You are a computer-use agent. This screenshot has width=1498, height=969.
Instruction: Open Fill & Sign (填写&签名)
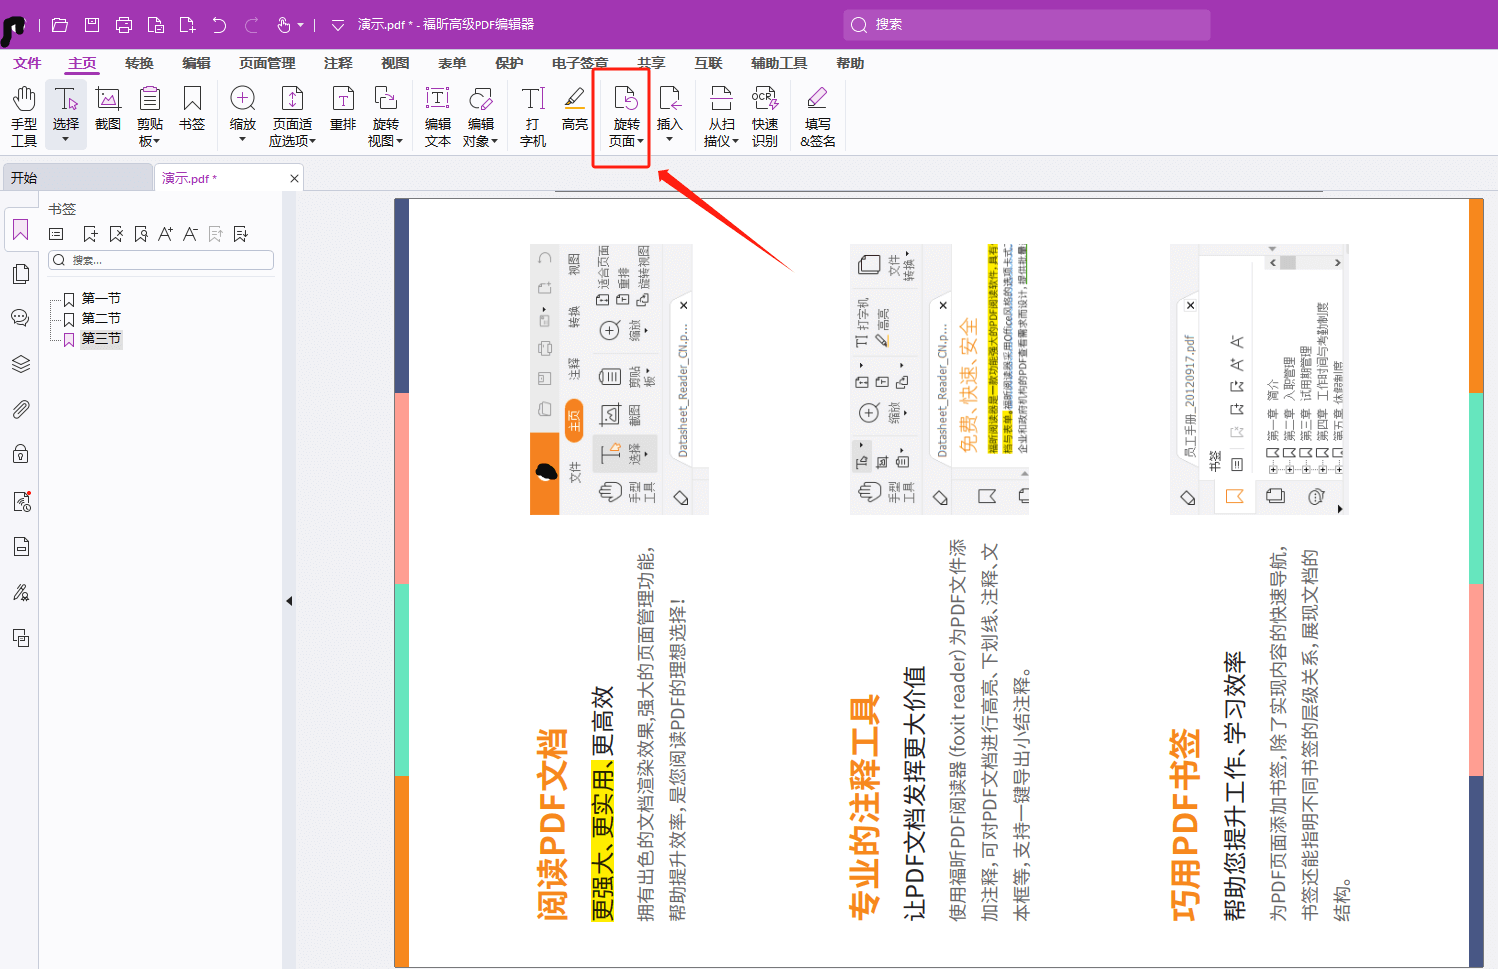click(x=817, y=115)
